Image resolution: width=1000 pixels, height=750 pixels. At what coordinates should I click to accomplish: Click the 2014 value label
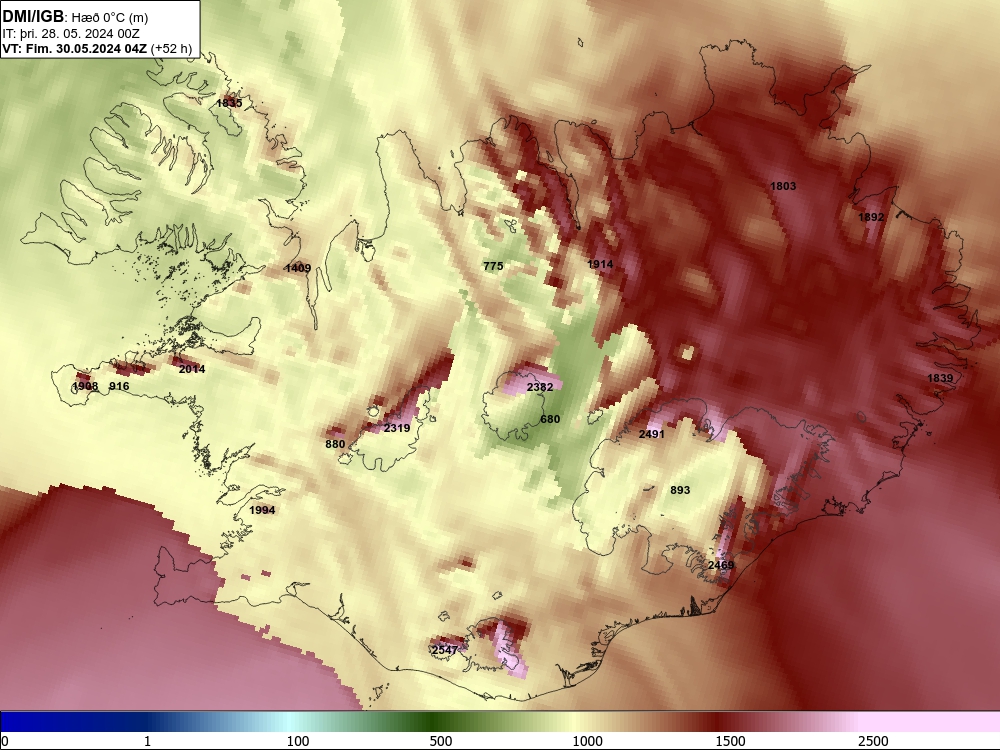coord(192,369)
